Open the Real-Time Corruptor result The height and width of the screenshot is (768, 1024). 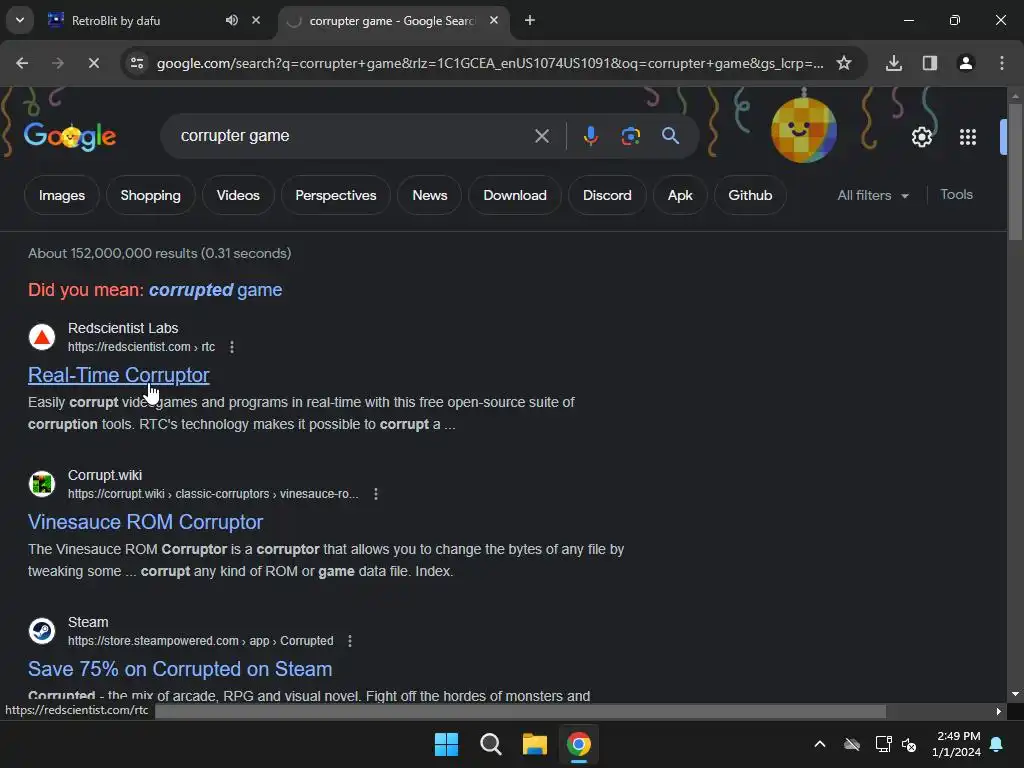pyautogui.click(x=119, y=375)
